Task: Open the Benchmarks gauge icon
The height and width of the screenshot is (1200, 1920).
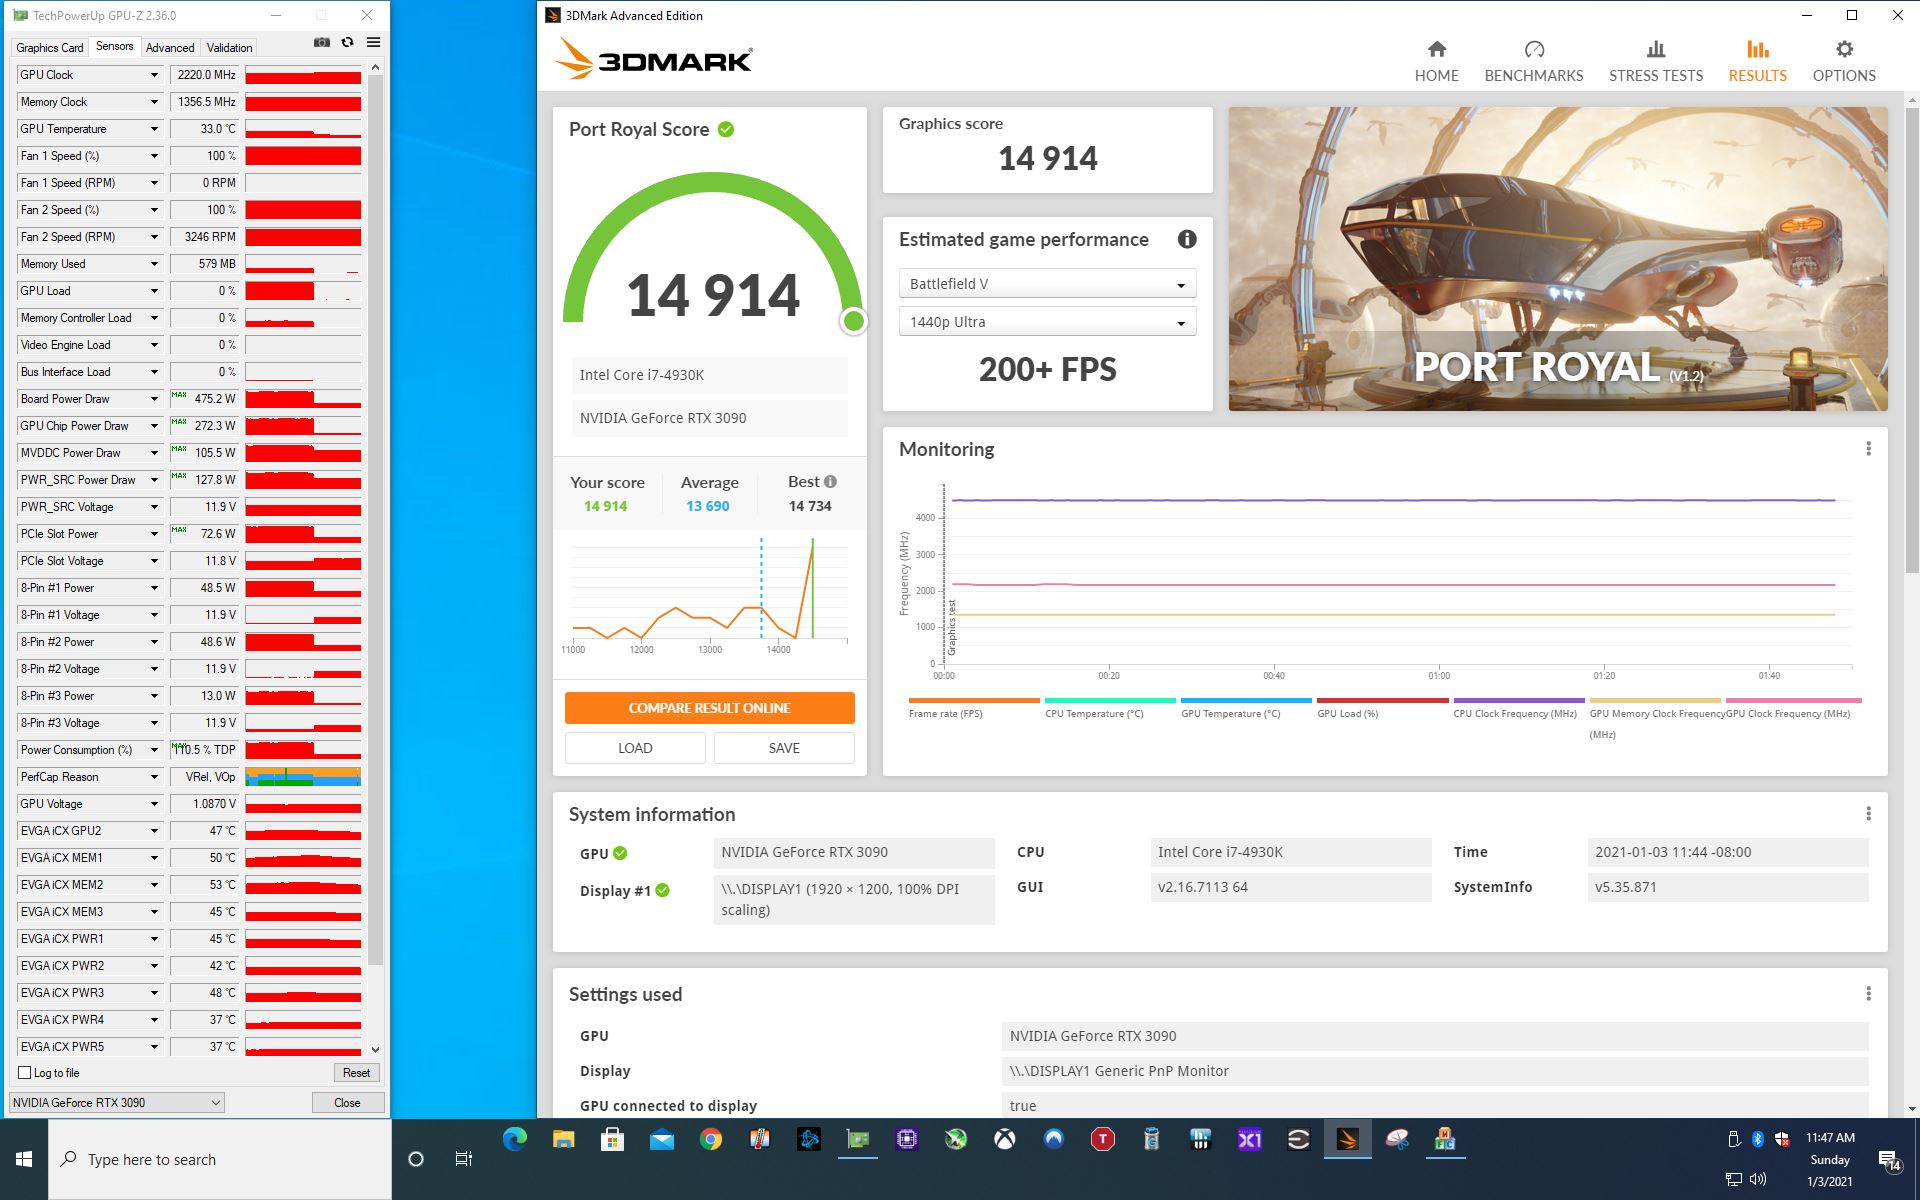Action: coord(1533,50)
